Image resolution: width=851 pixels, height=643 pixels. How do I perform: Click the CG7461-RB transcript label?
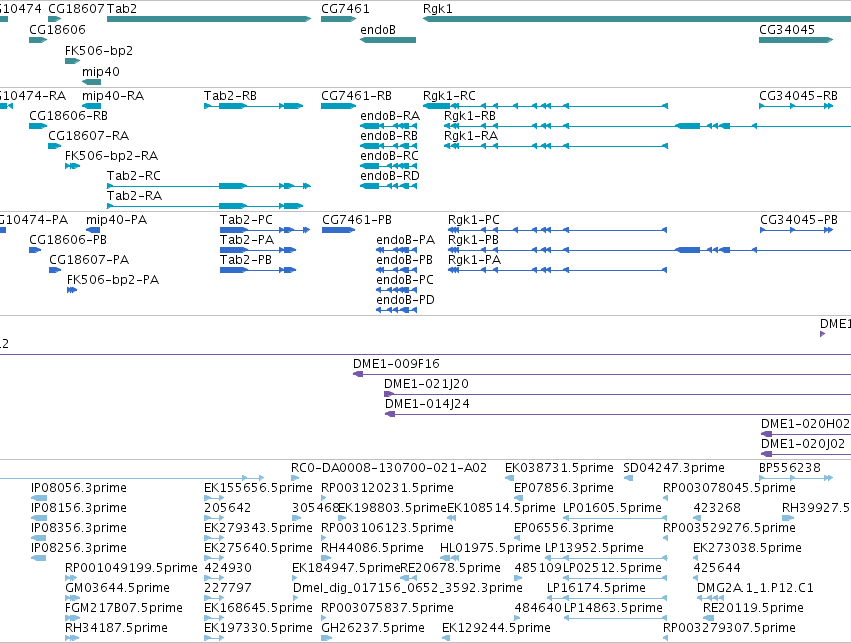[x=357, y=96]
